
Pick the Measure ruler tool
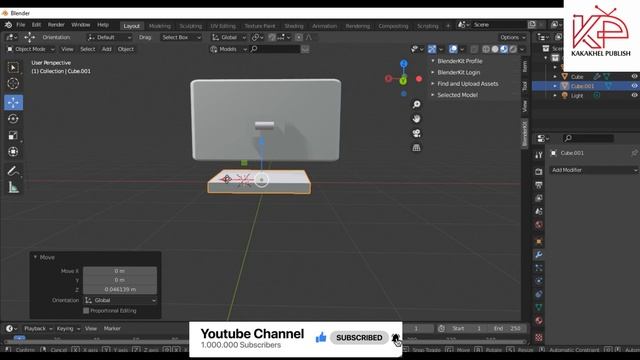click(13, 187)
